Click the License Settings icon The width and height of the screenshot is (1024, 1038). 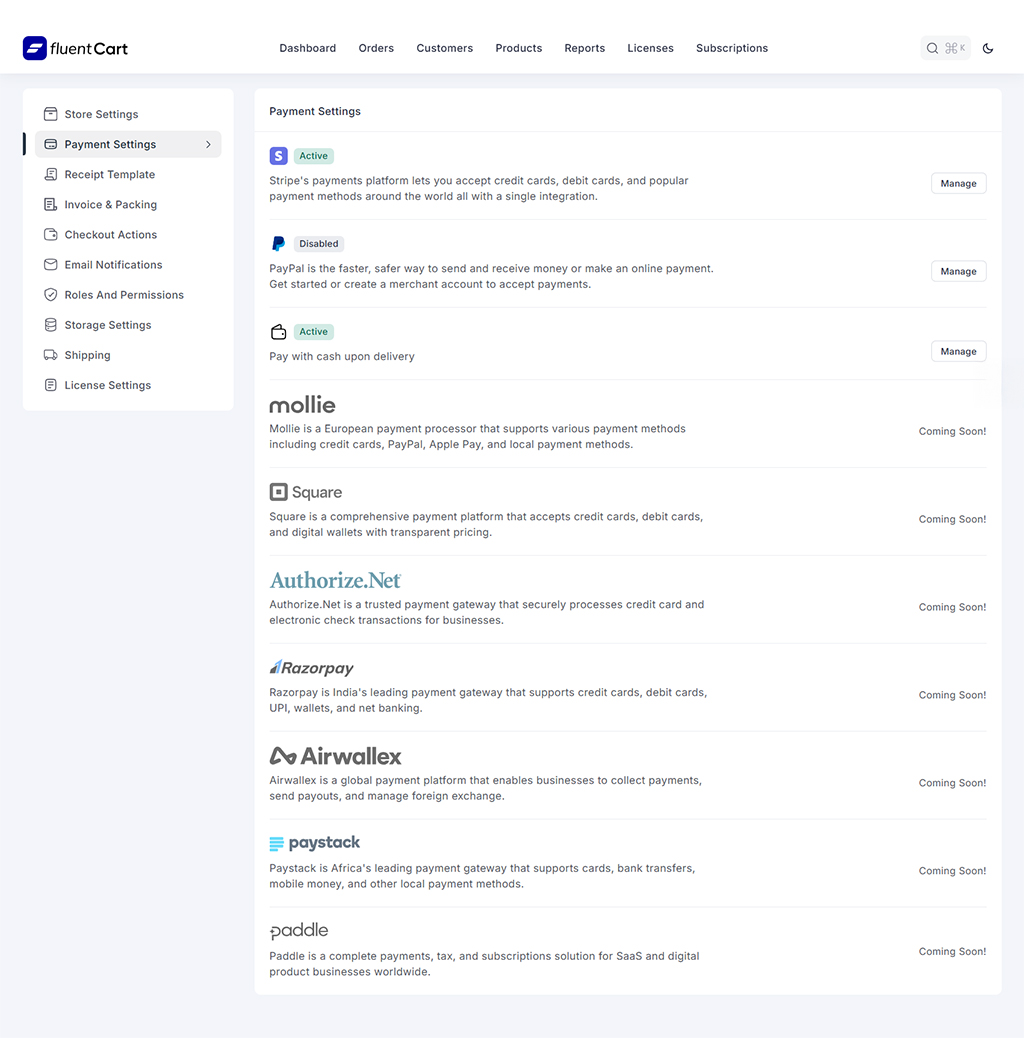click(50, 385)
